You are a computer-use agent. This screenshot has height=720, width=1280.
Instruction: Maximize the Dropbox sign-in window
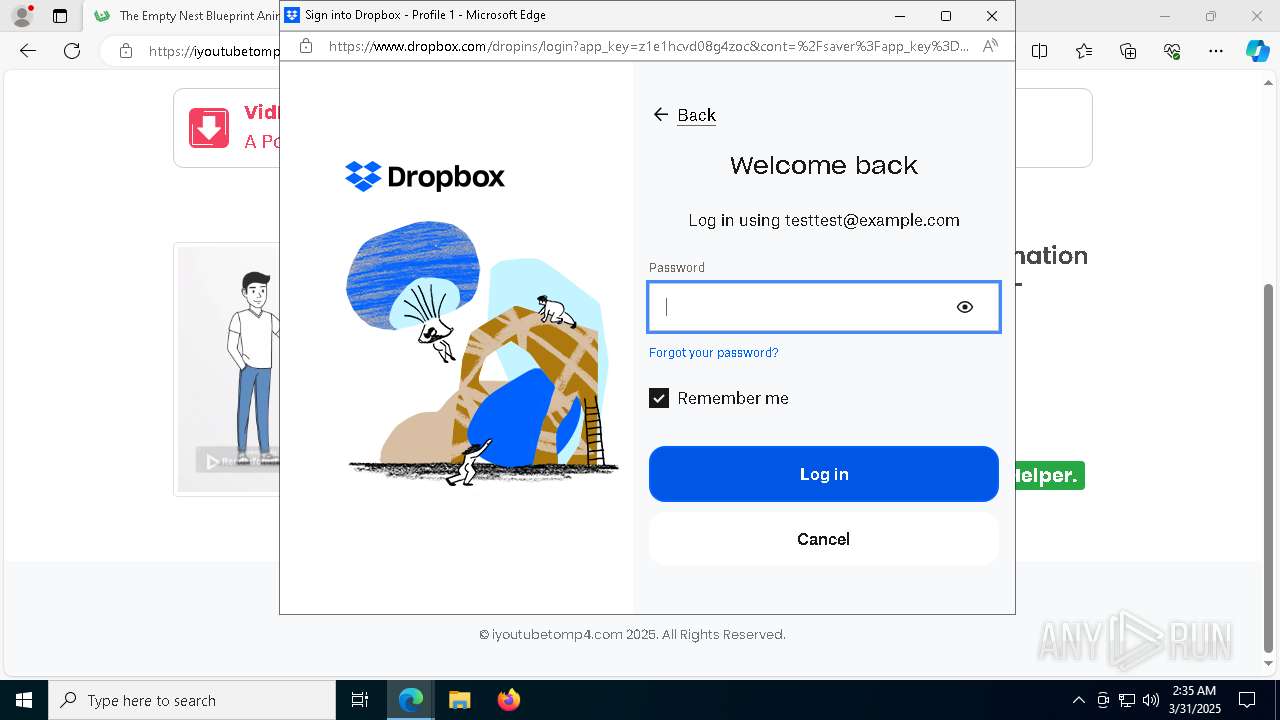coord(946,16)
